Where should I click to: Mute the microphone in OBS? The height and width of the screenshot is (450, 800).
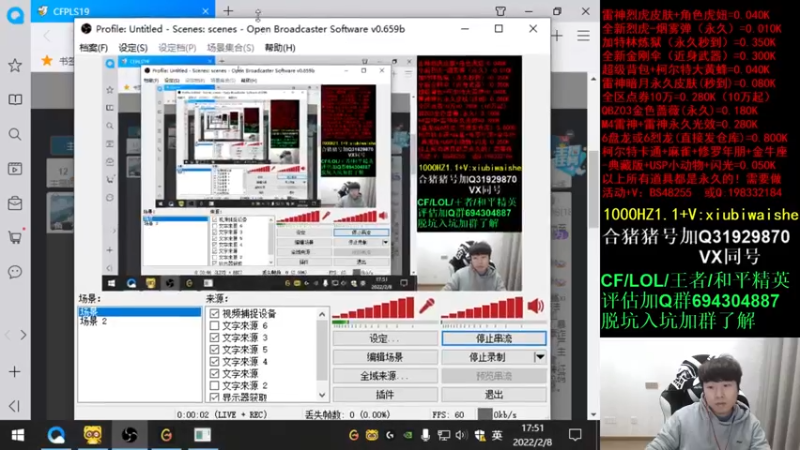pyautogui.click(x=427, y=306)
